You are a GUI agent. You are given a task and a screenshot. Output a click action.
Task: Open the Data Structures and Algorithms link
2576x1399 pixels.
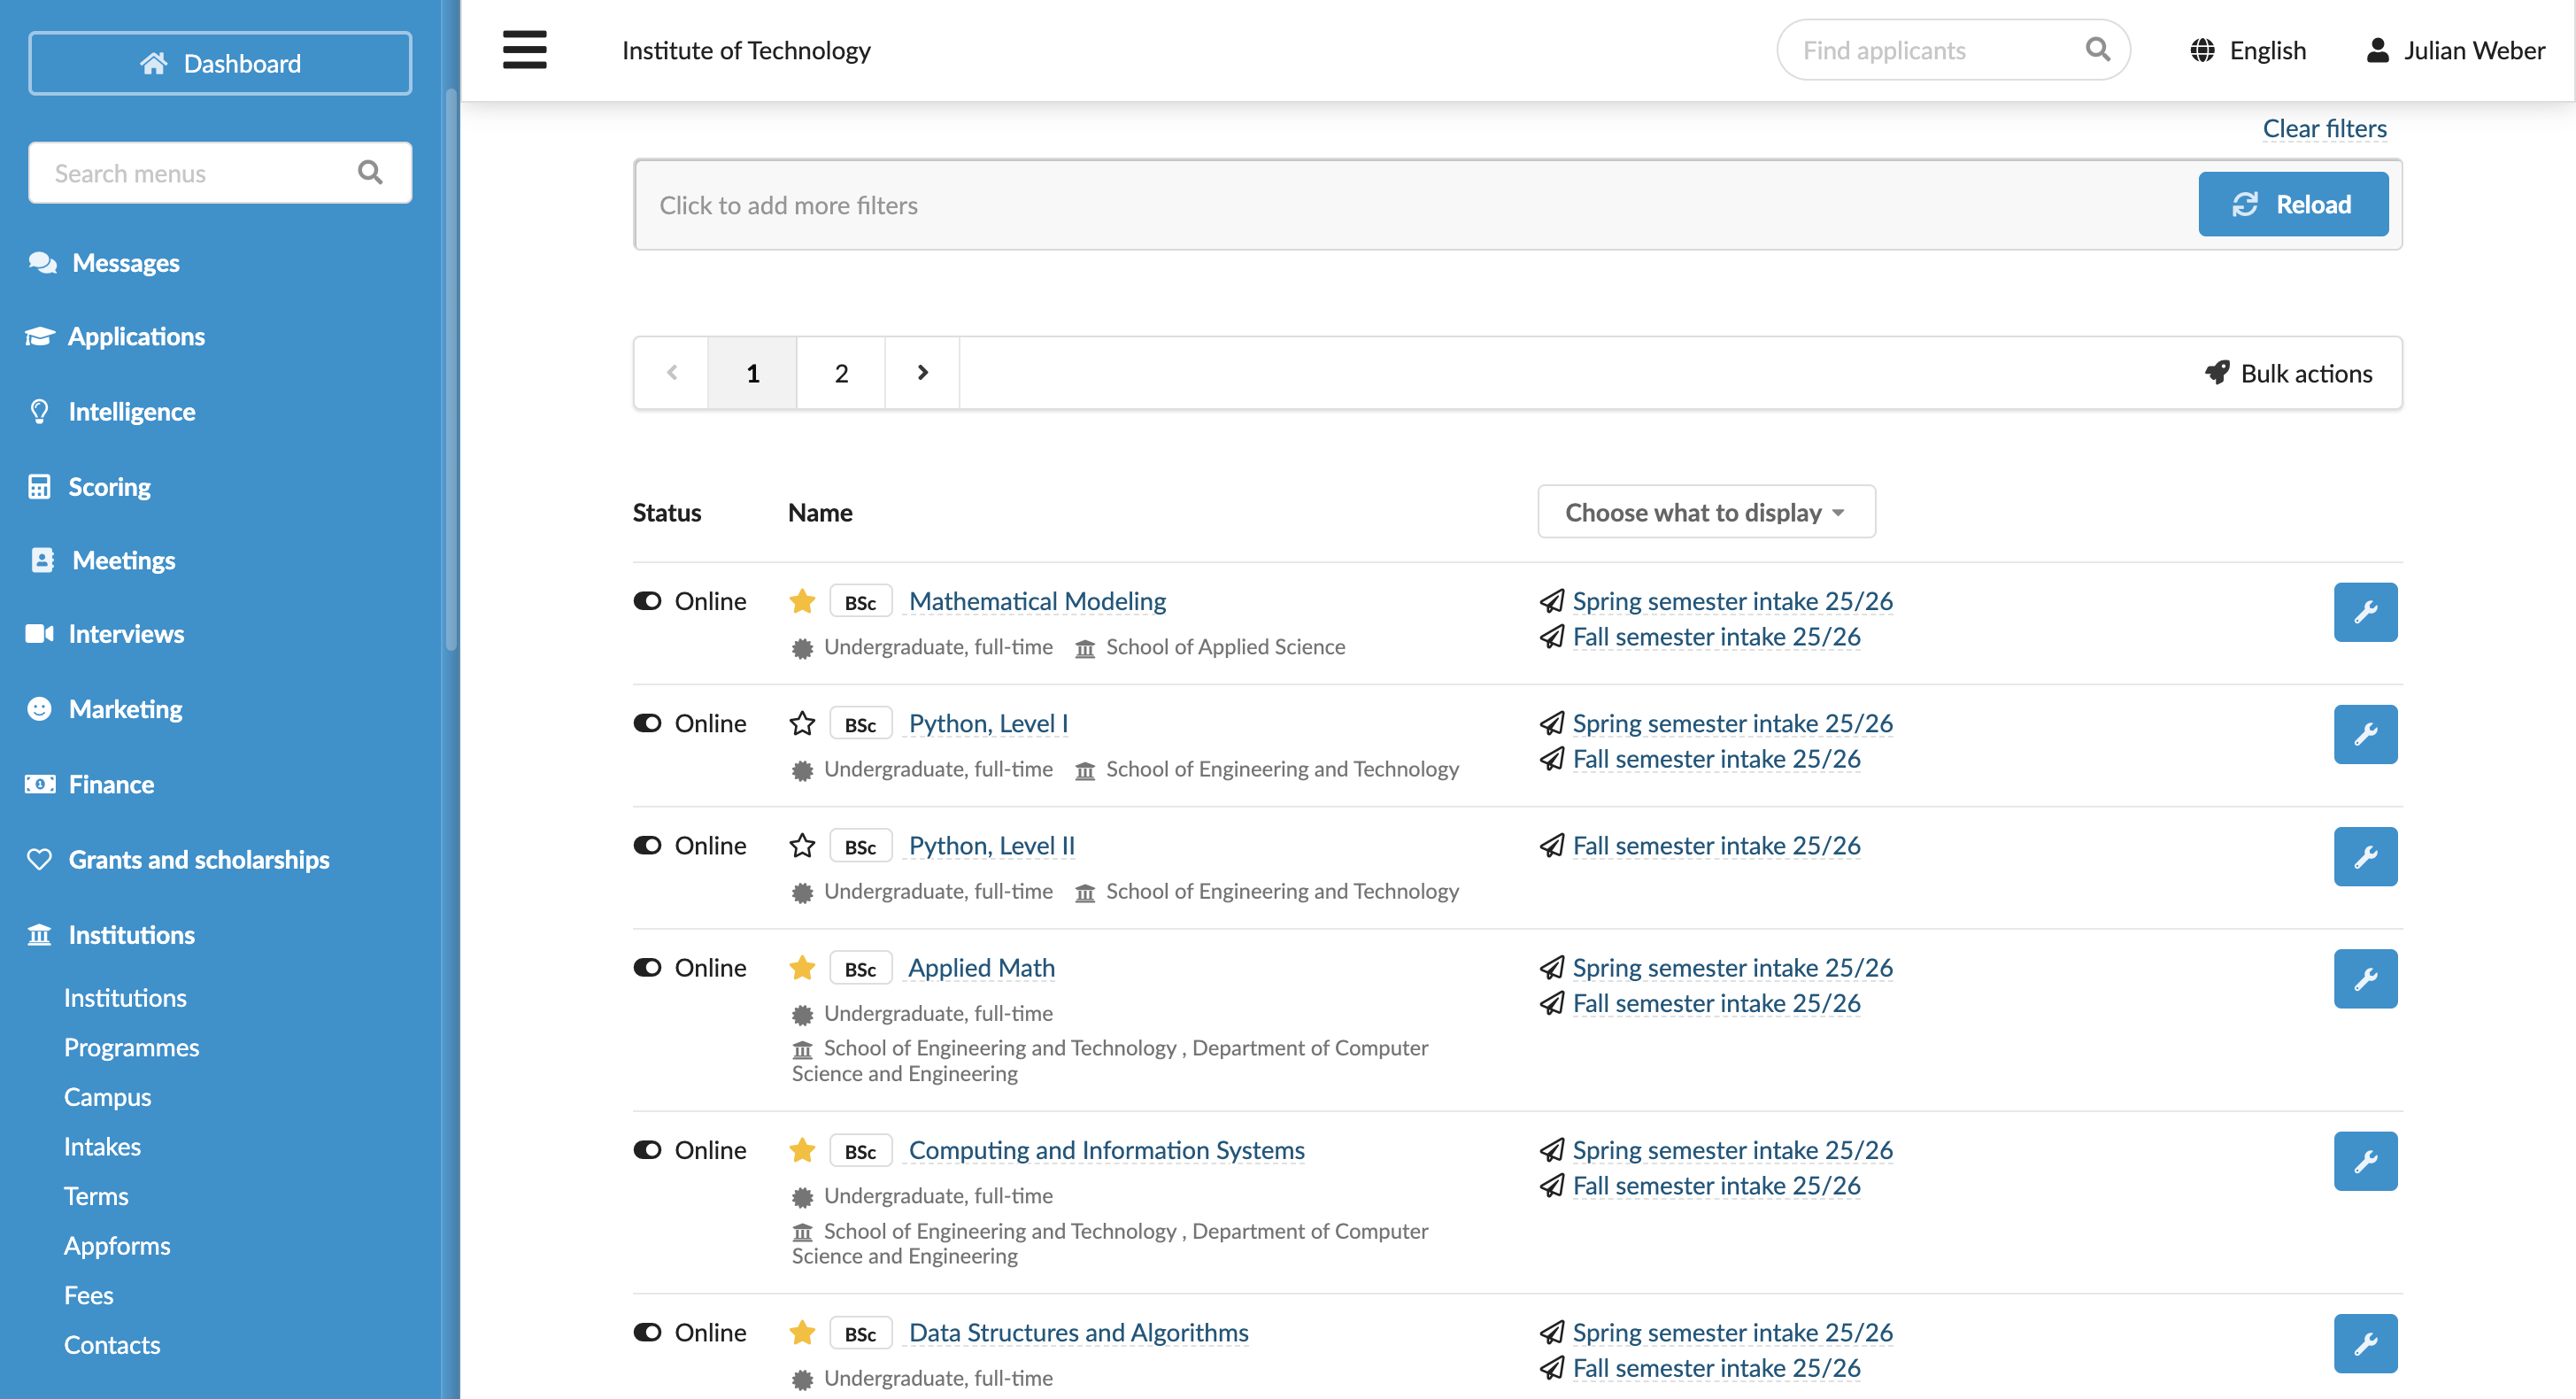[x=1078, y=1332]
